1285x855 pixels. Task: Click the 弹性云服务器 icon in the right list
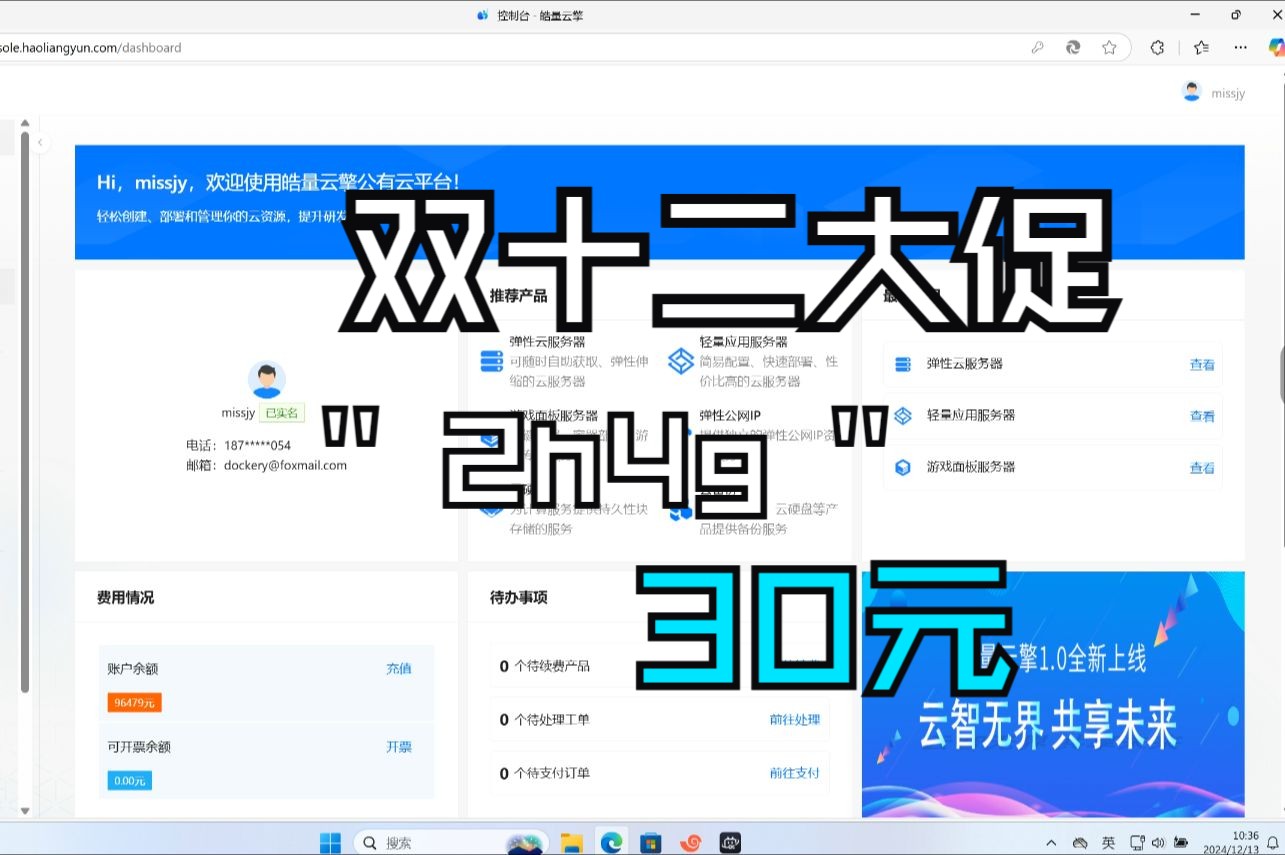tap(903, 364)
